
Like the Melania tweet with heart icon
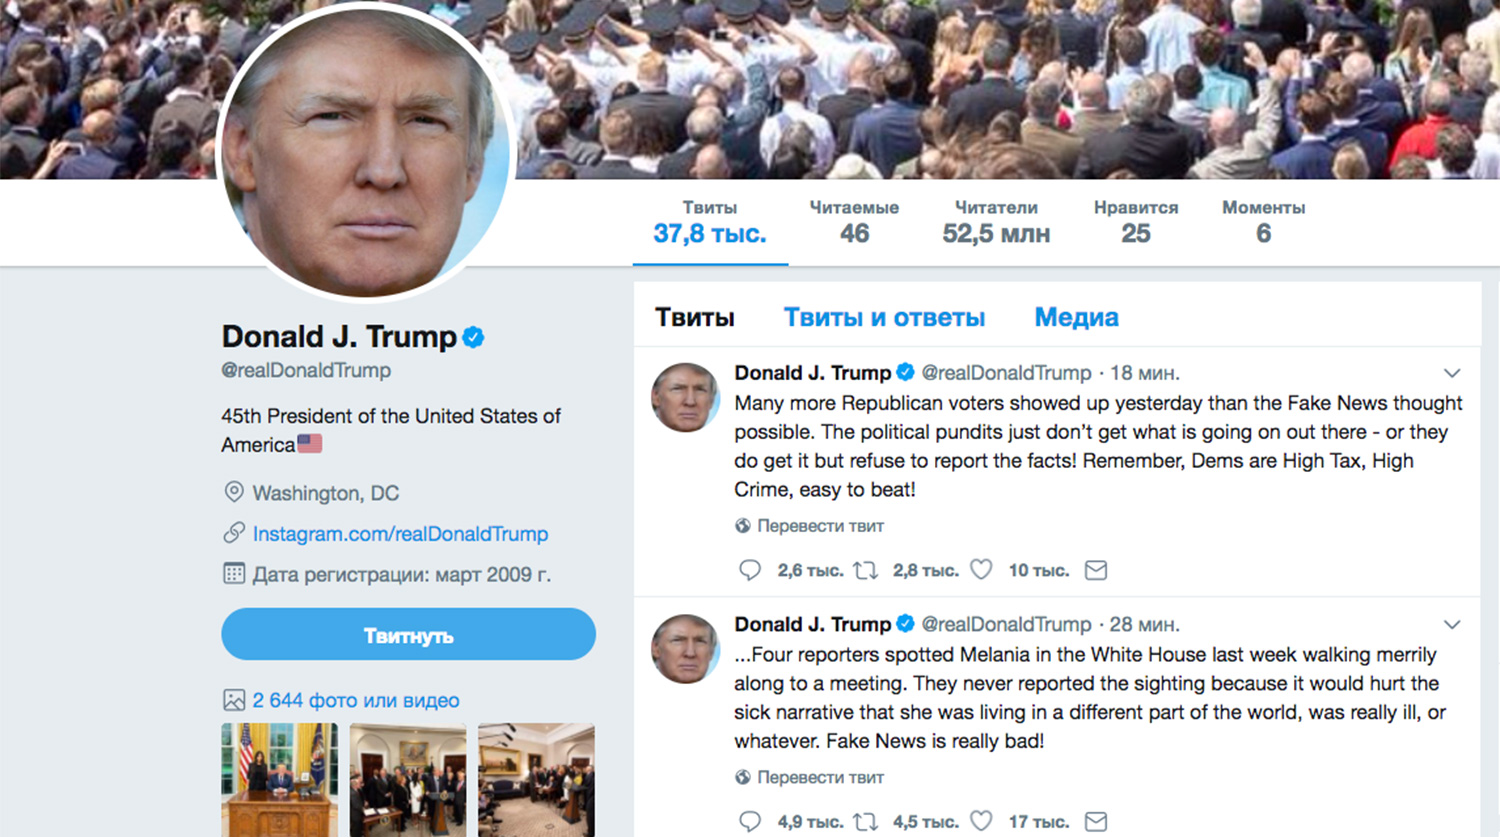(981, 822)
